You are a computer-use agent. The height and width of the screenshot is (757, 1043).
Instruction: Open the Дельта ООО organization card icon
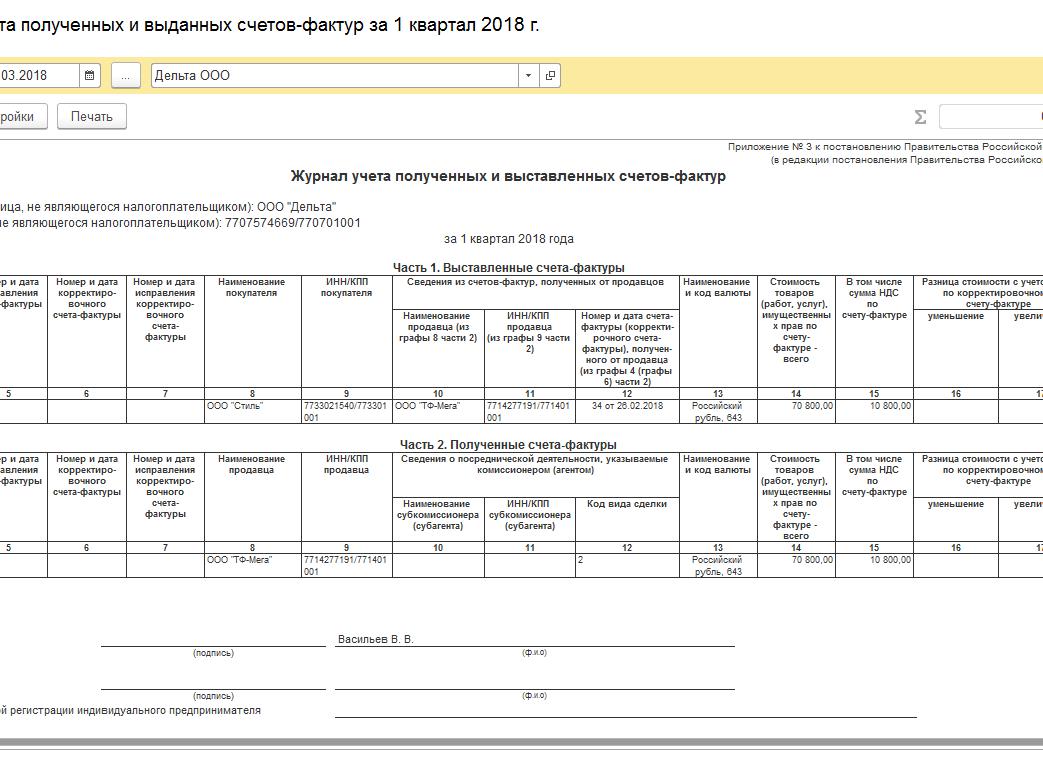click(x=550, y=75)
